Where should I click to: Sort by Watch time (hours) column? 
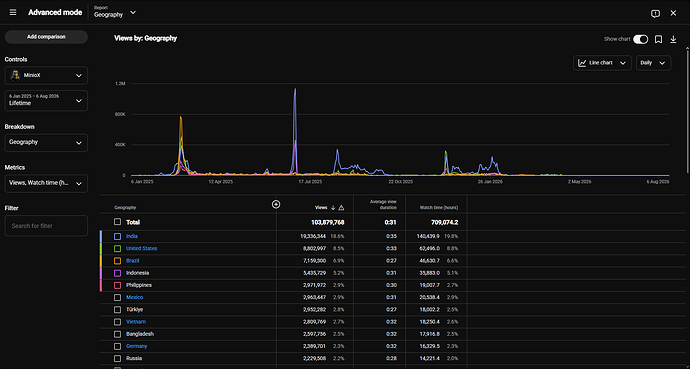click(439, 208)
